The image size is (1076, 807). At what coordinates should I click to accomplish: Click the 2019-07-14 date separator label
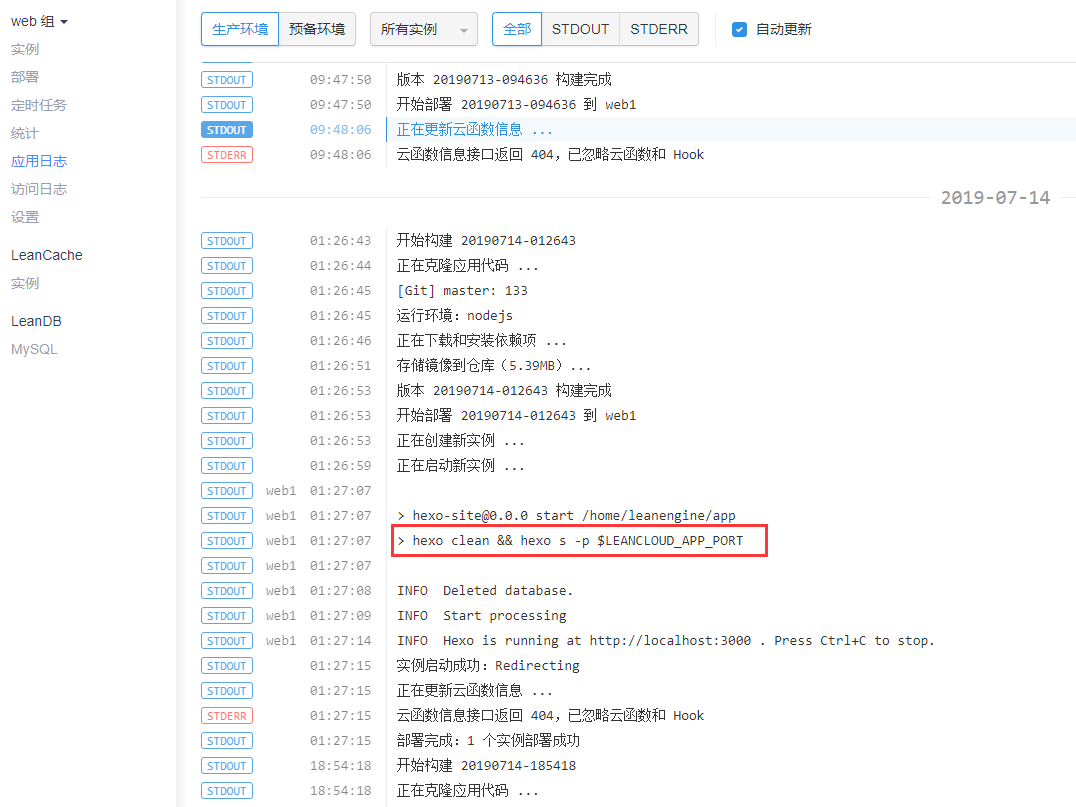pyautogui.click(x=995, y=198)
